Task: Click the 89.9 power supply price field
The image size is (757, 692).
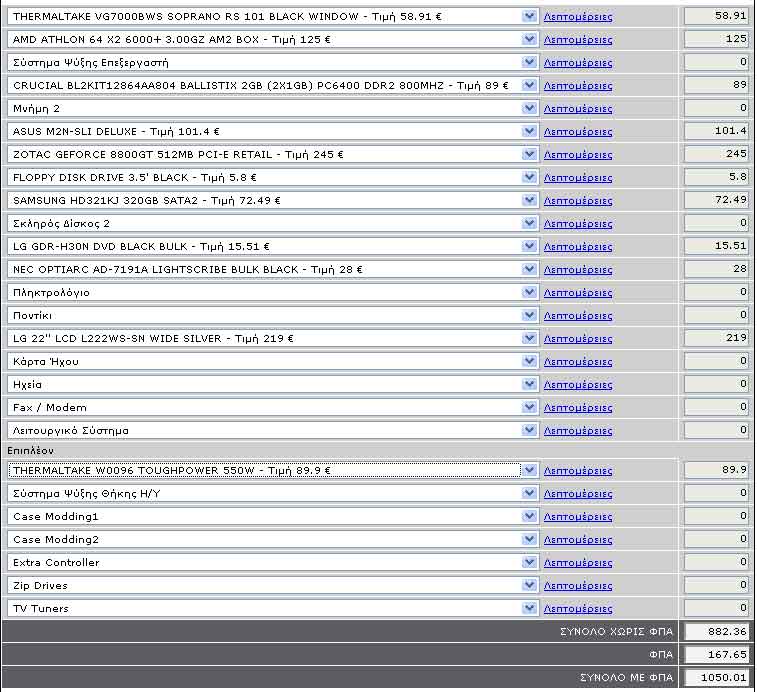Action: pos(716,470)
